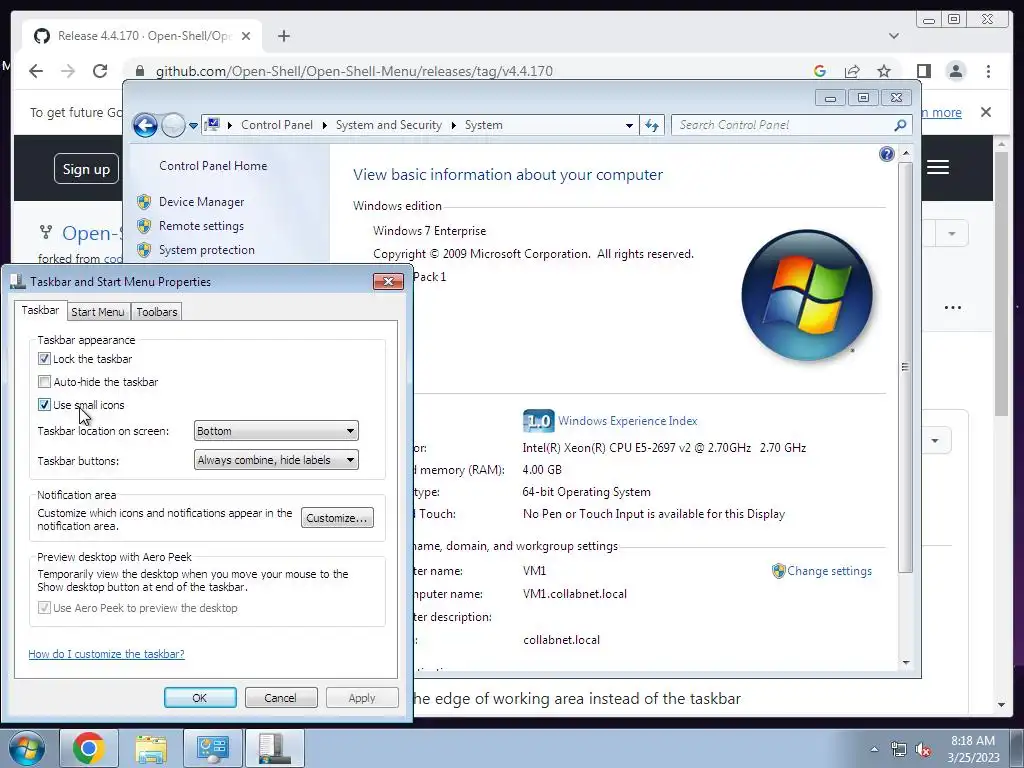Screen dimensions: 1024x768
Task: Switch to the Taskbar tab
Action: point(40,310)
